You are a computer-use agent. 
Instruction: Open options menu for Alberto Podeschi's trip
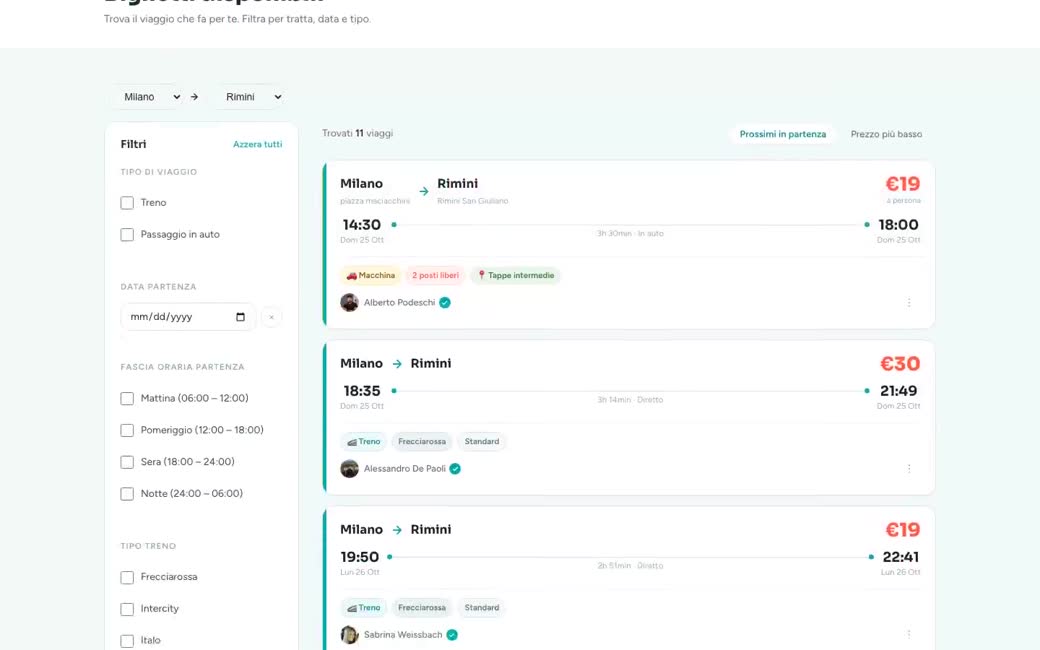pos(909,302)
